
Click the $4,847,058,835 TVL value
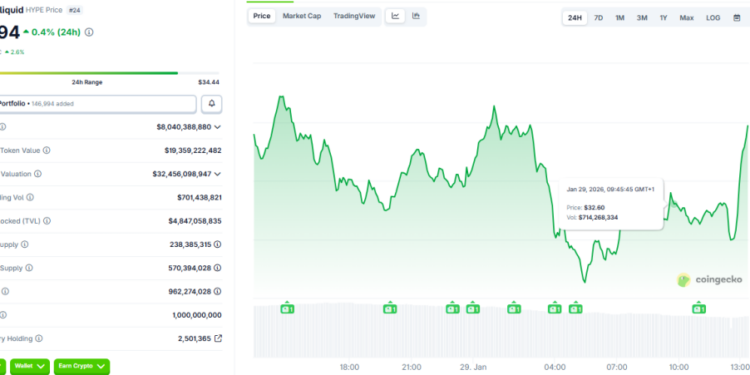[195, 221]
